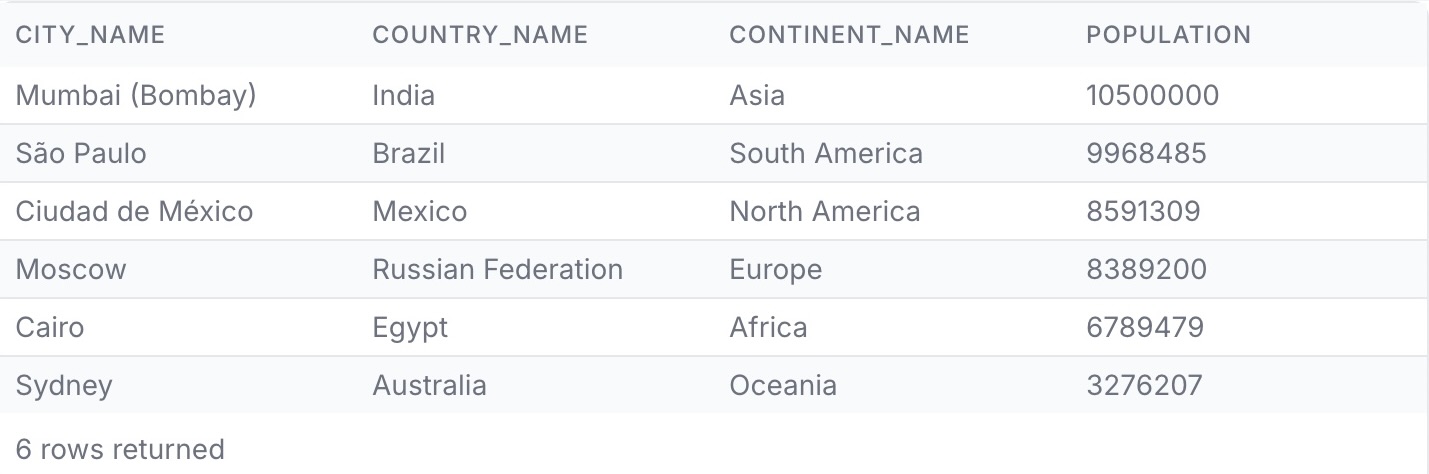Click the CITY_NAME column header
This screenshot has width=1429, height=474.
pos(90,35)
